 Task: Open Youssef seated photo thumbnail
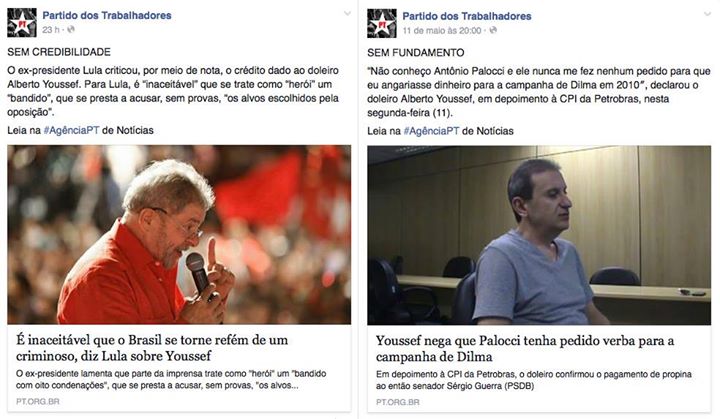[x=539, y=235]
